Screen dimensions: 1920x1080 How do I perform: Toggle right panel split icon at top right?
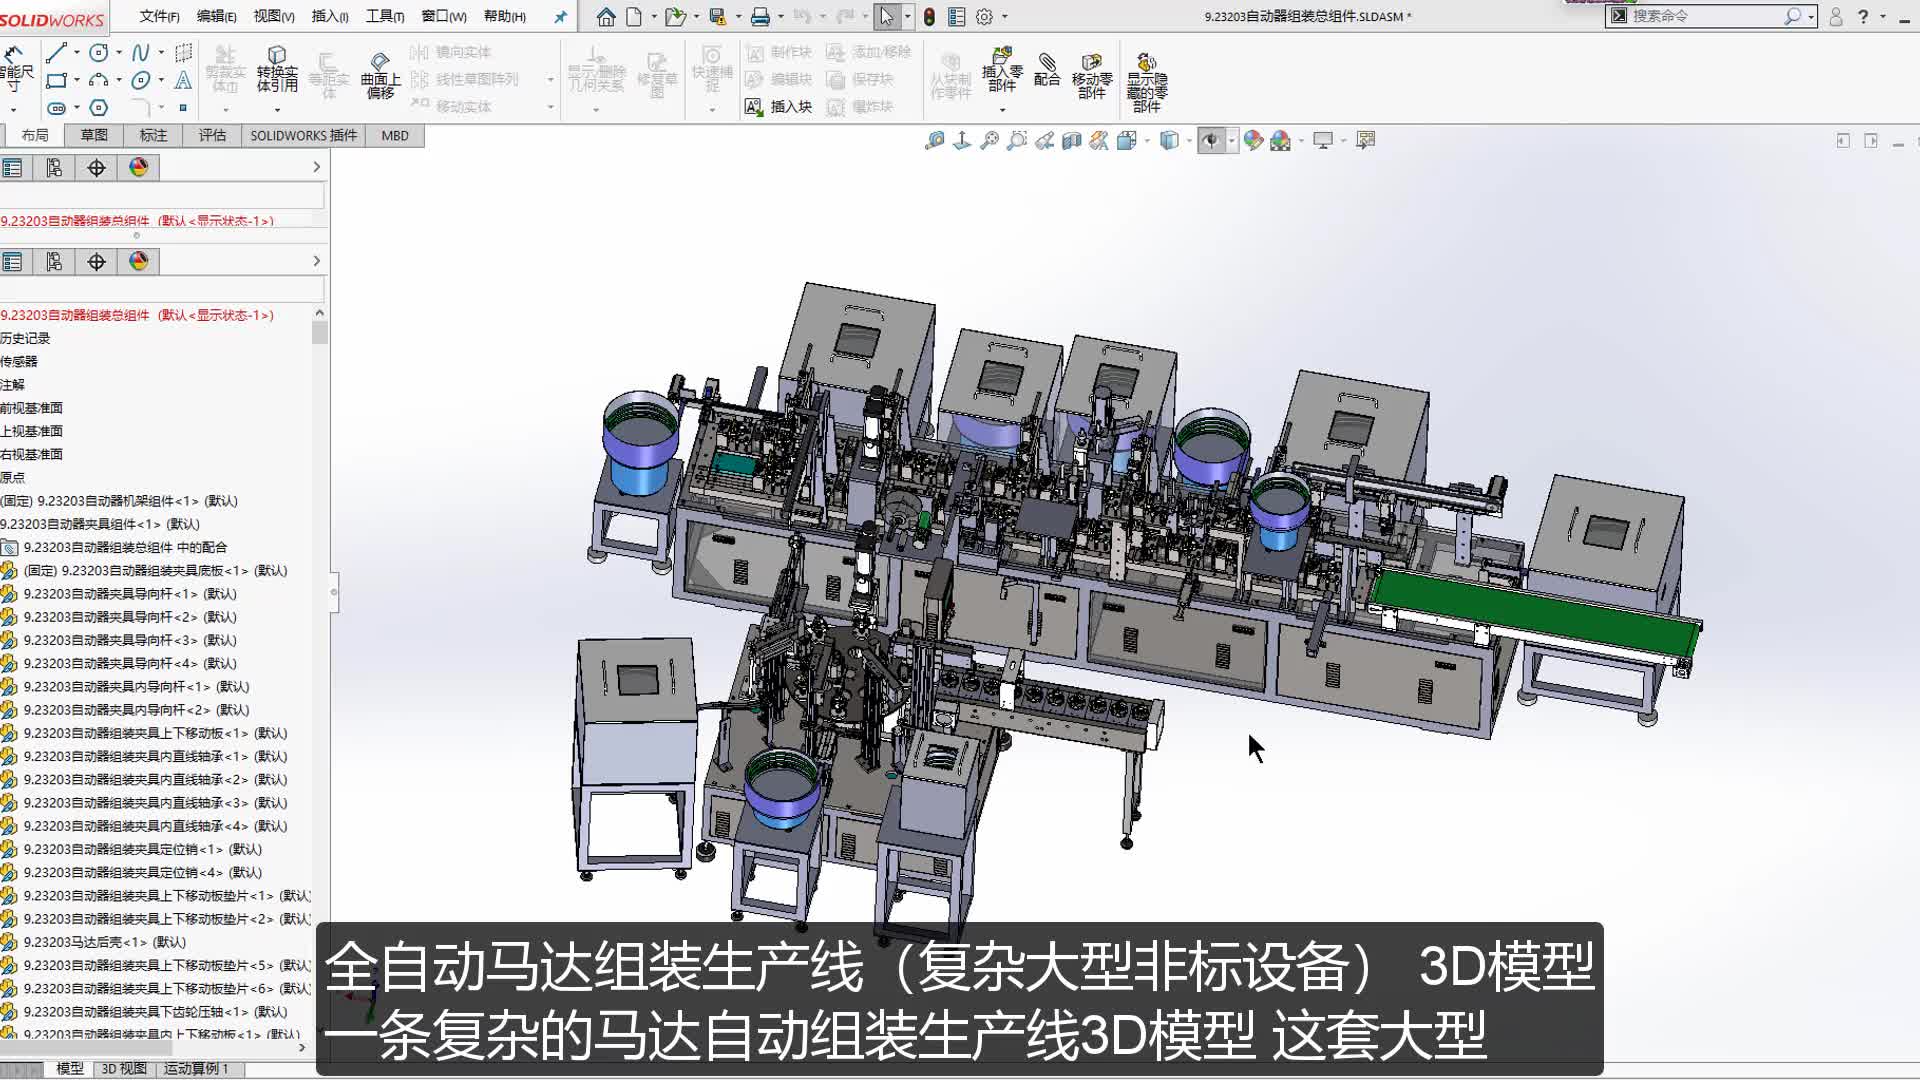coord(1871,141)
